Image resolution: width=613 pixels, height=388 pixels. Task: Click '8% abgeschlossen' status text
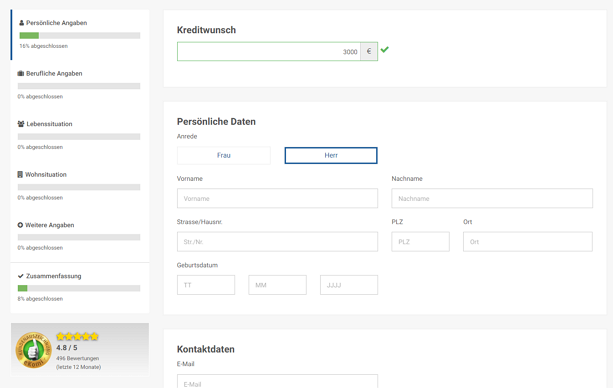click(x=40, y=299)
